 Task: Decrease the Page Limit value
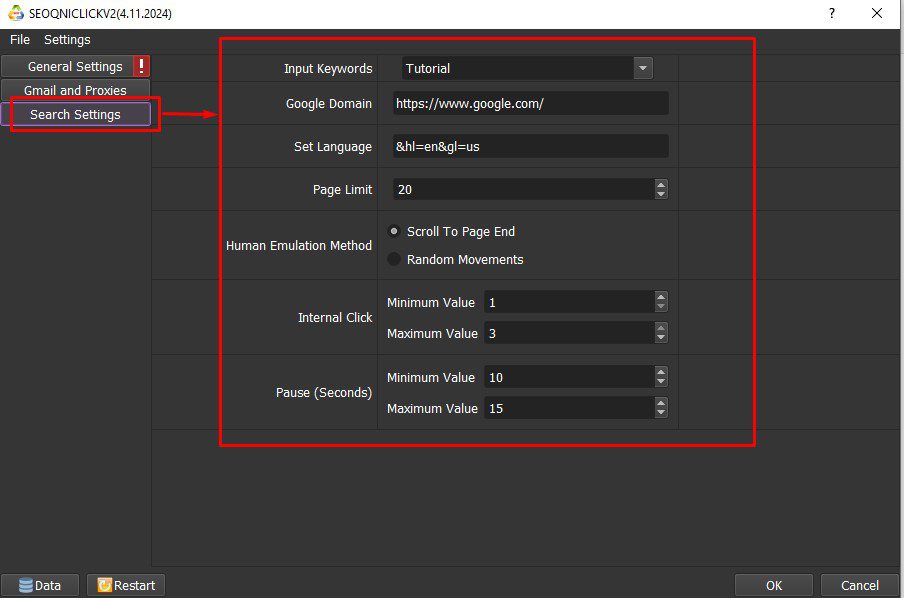coord(661,194)
